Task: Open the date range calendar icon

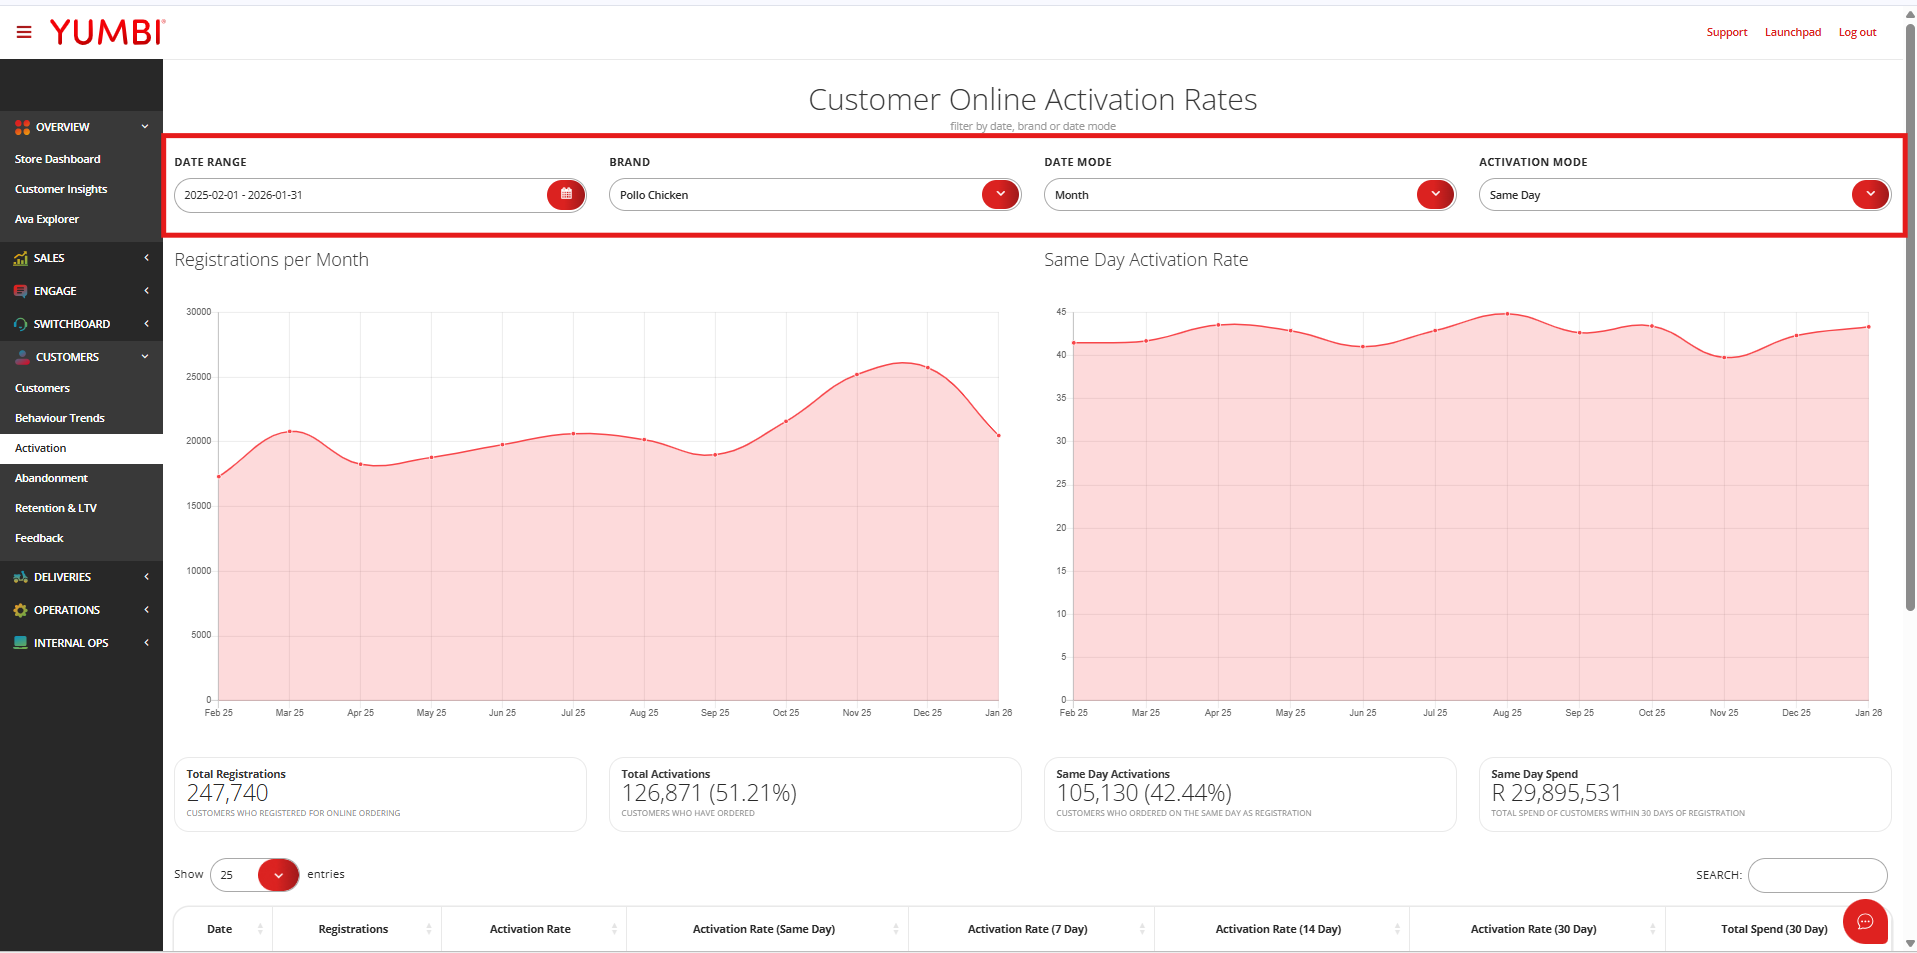Action: (x=566, y=195)
